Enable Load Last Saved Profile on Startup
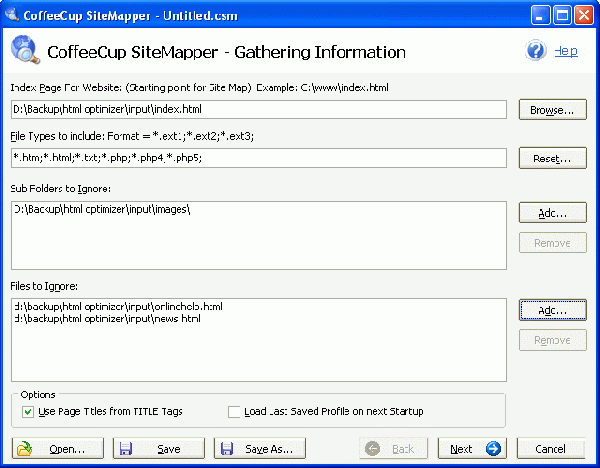600x468 pixels. point(234,412)
